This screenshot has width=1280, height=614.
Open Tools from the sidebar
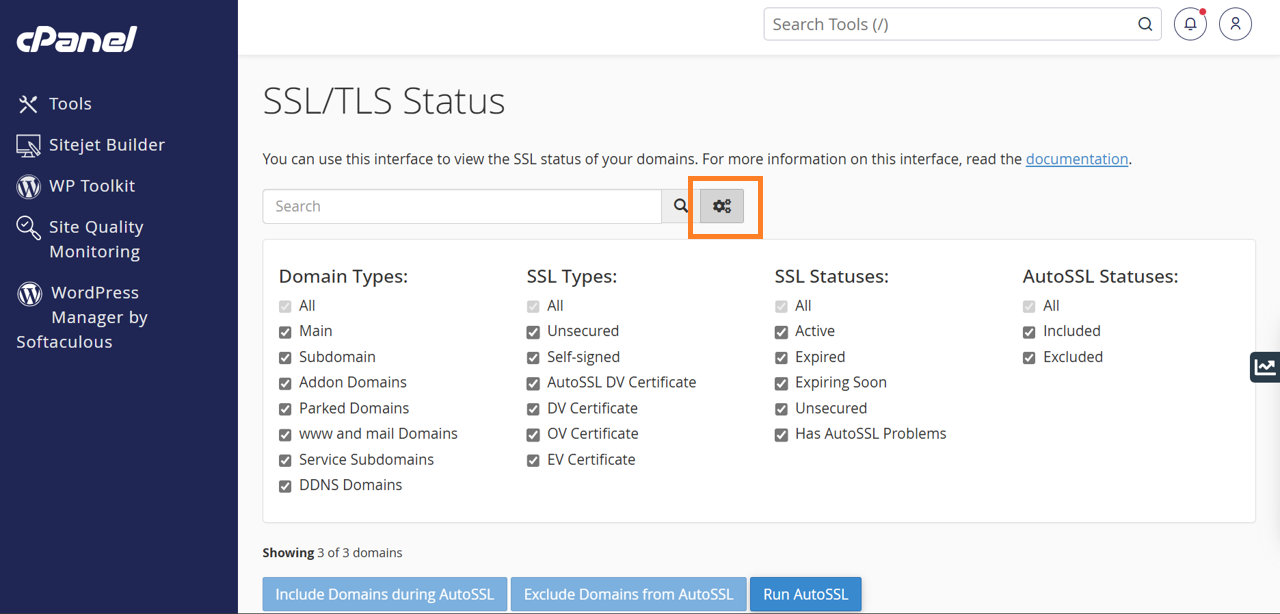(x=69, y=104)
